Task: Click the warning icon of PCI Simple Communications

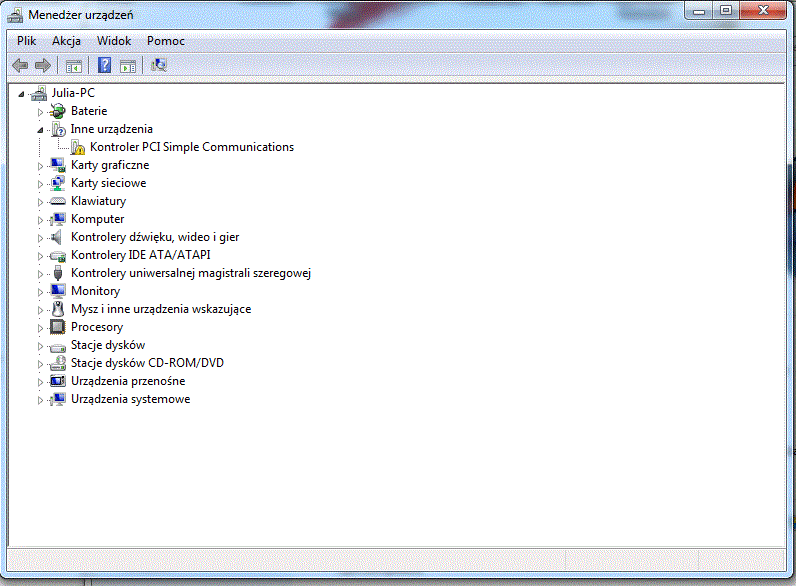Action: 78,147
